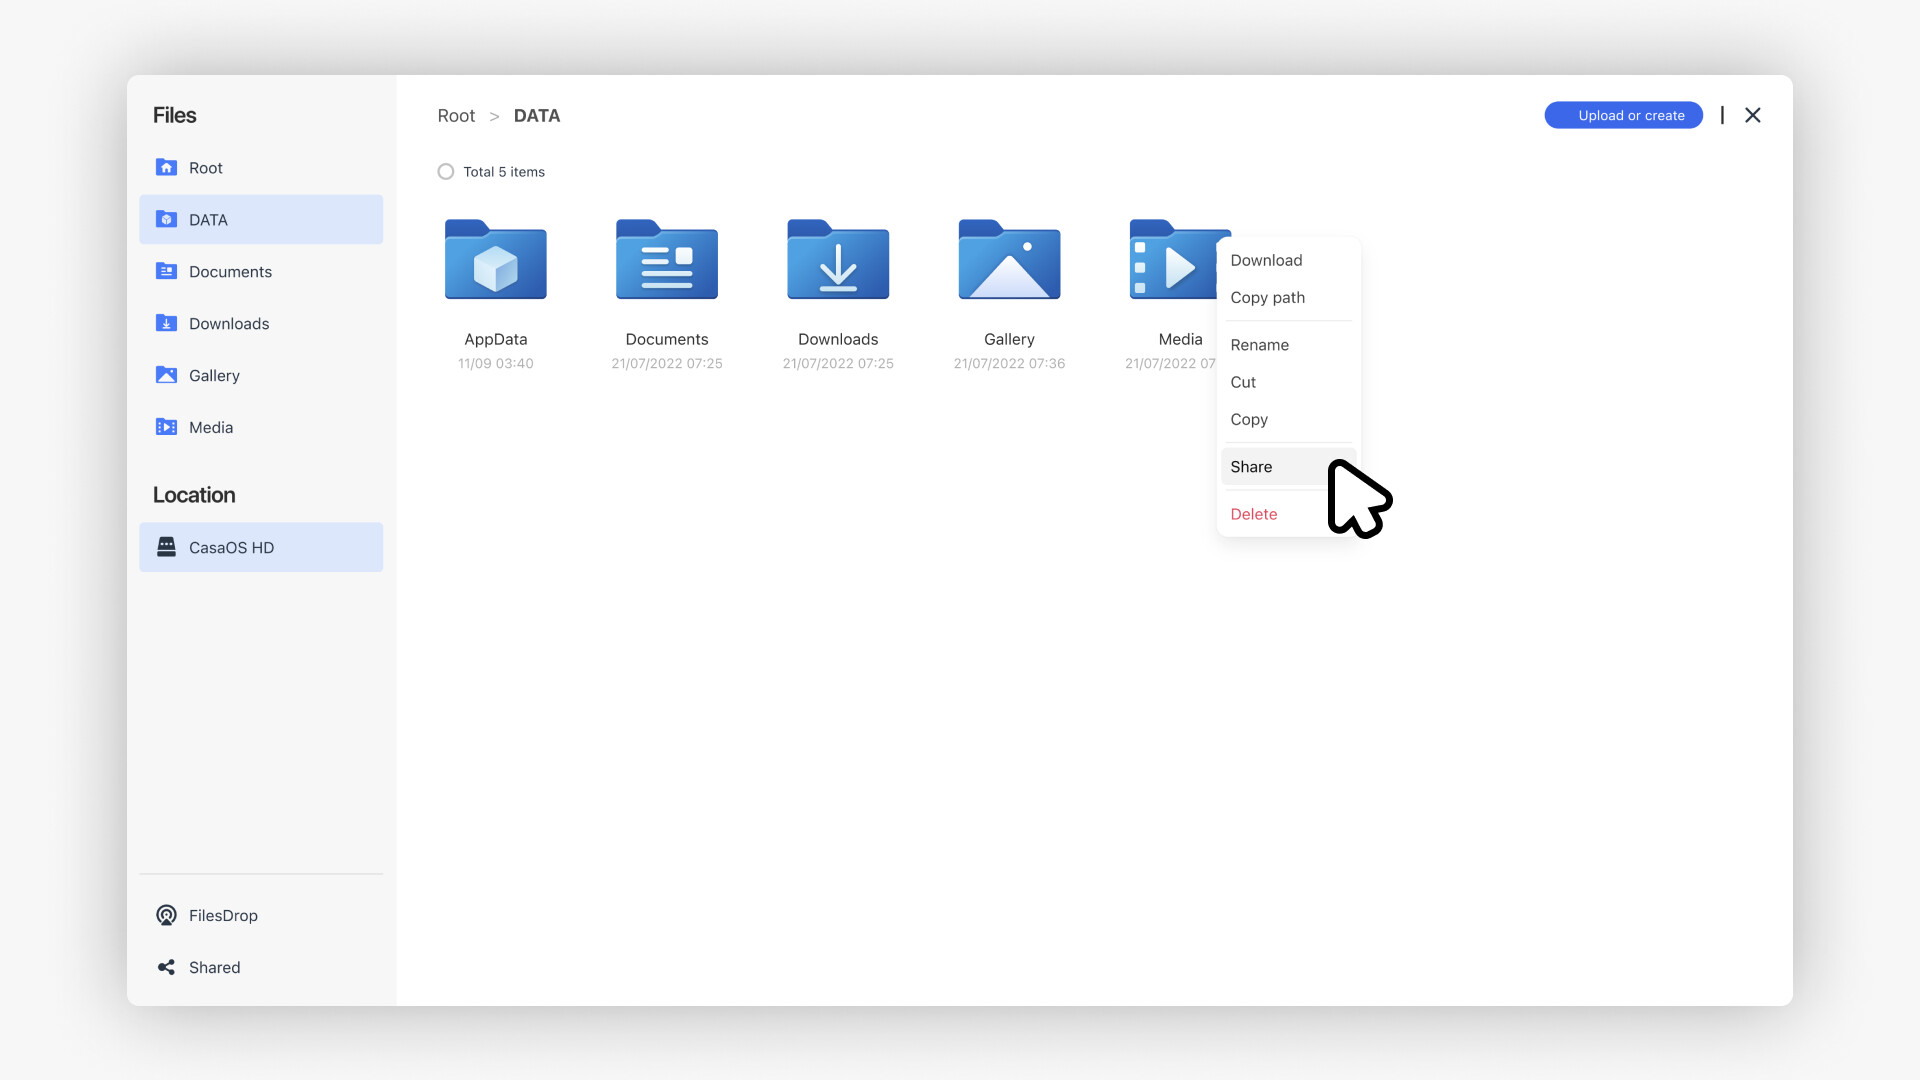Click the Root home icon in sidebar
Viewport: 1920px width, 1080px height.
click(166, 167)
